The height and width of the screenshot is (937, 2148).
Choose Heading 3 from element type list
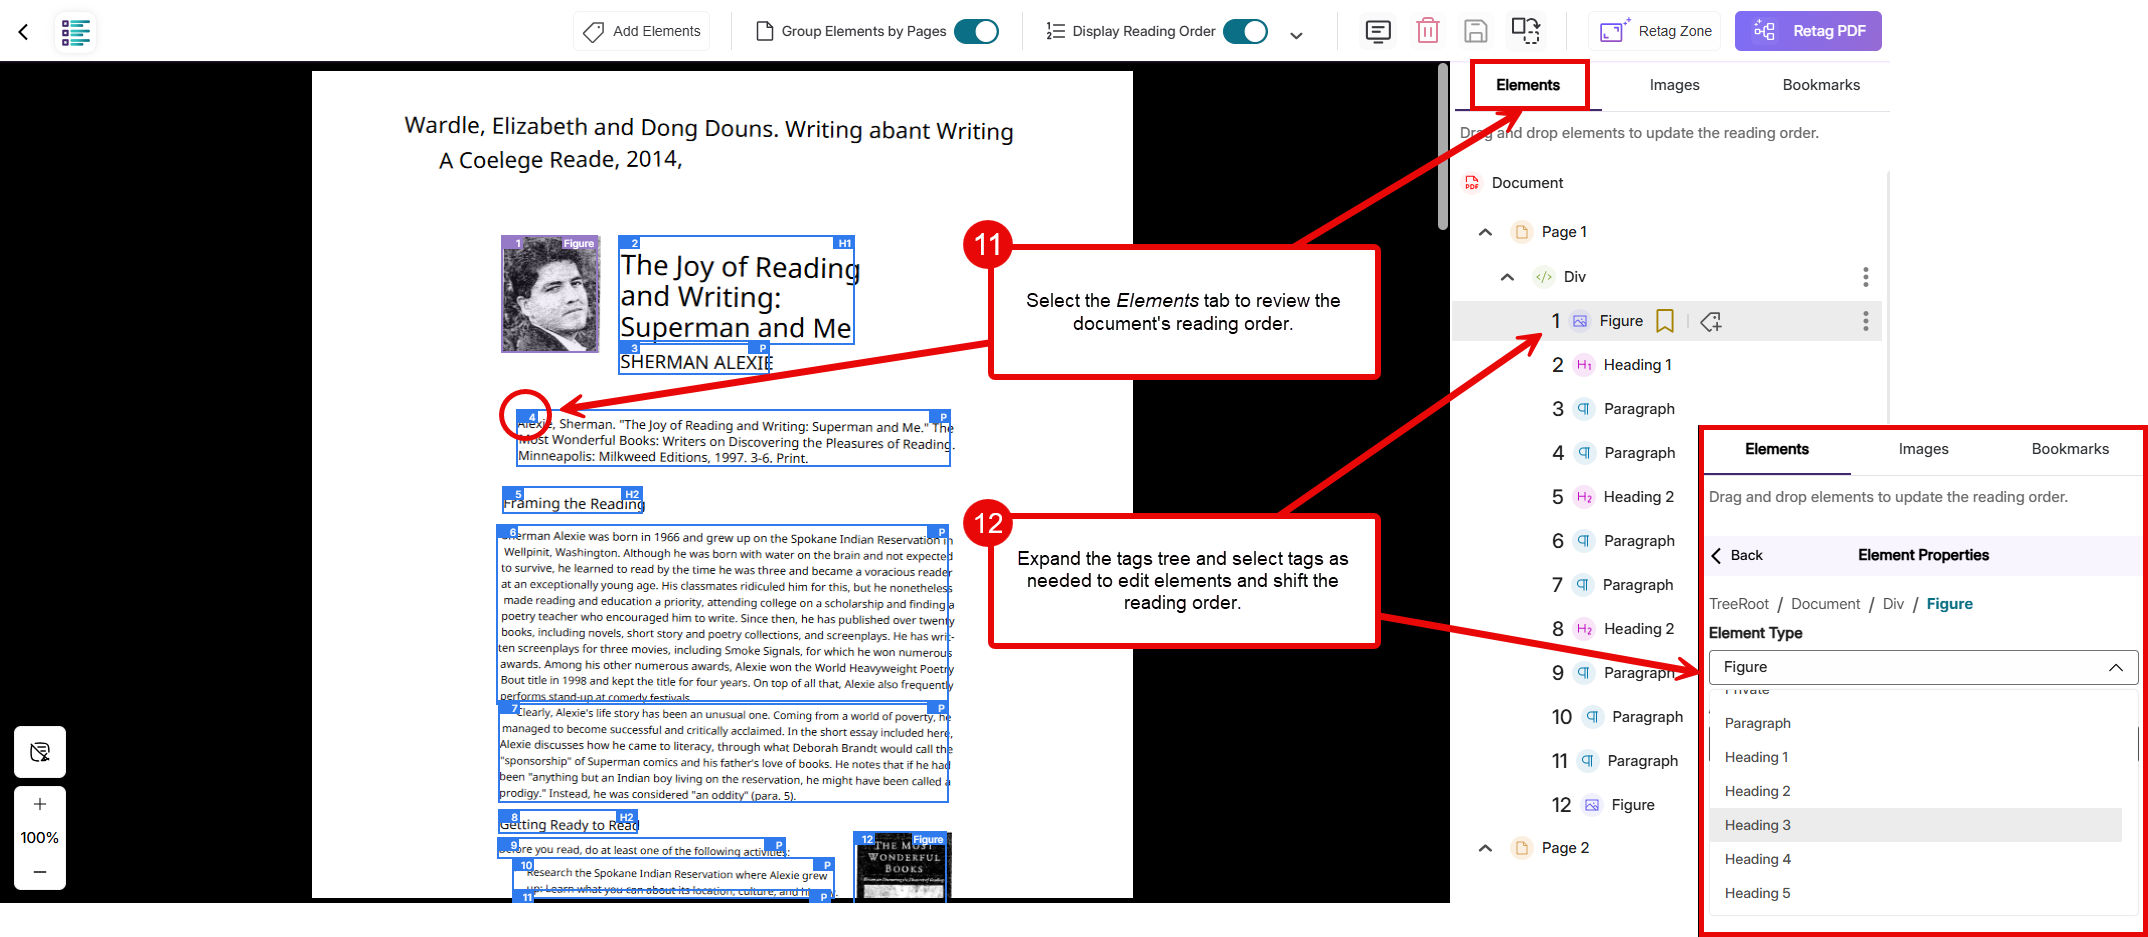[1915, 825]
